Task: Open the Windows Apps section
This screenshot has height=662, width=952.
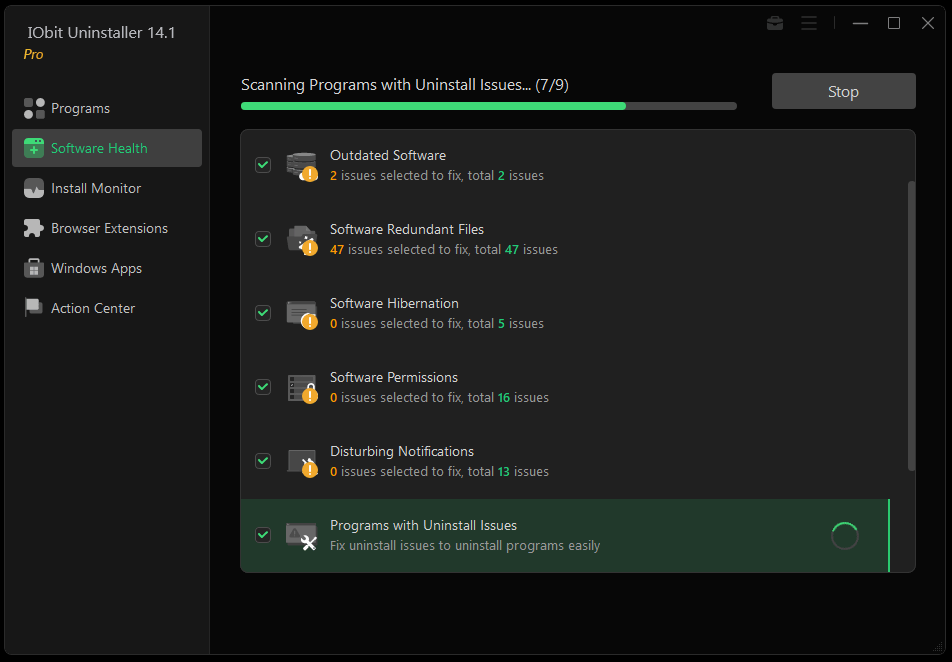Action: tap(107, 268)
